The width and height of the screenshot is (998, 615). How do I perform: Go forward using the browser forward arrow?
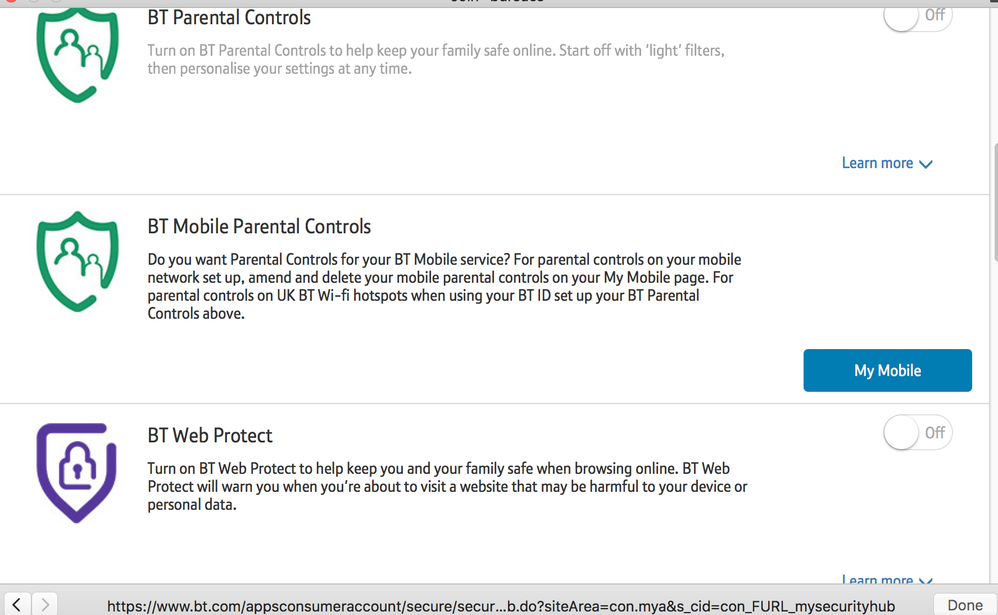[x=45, y=604]
